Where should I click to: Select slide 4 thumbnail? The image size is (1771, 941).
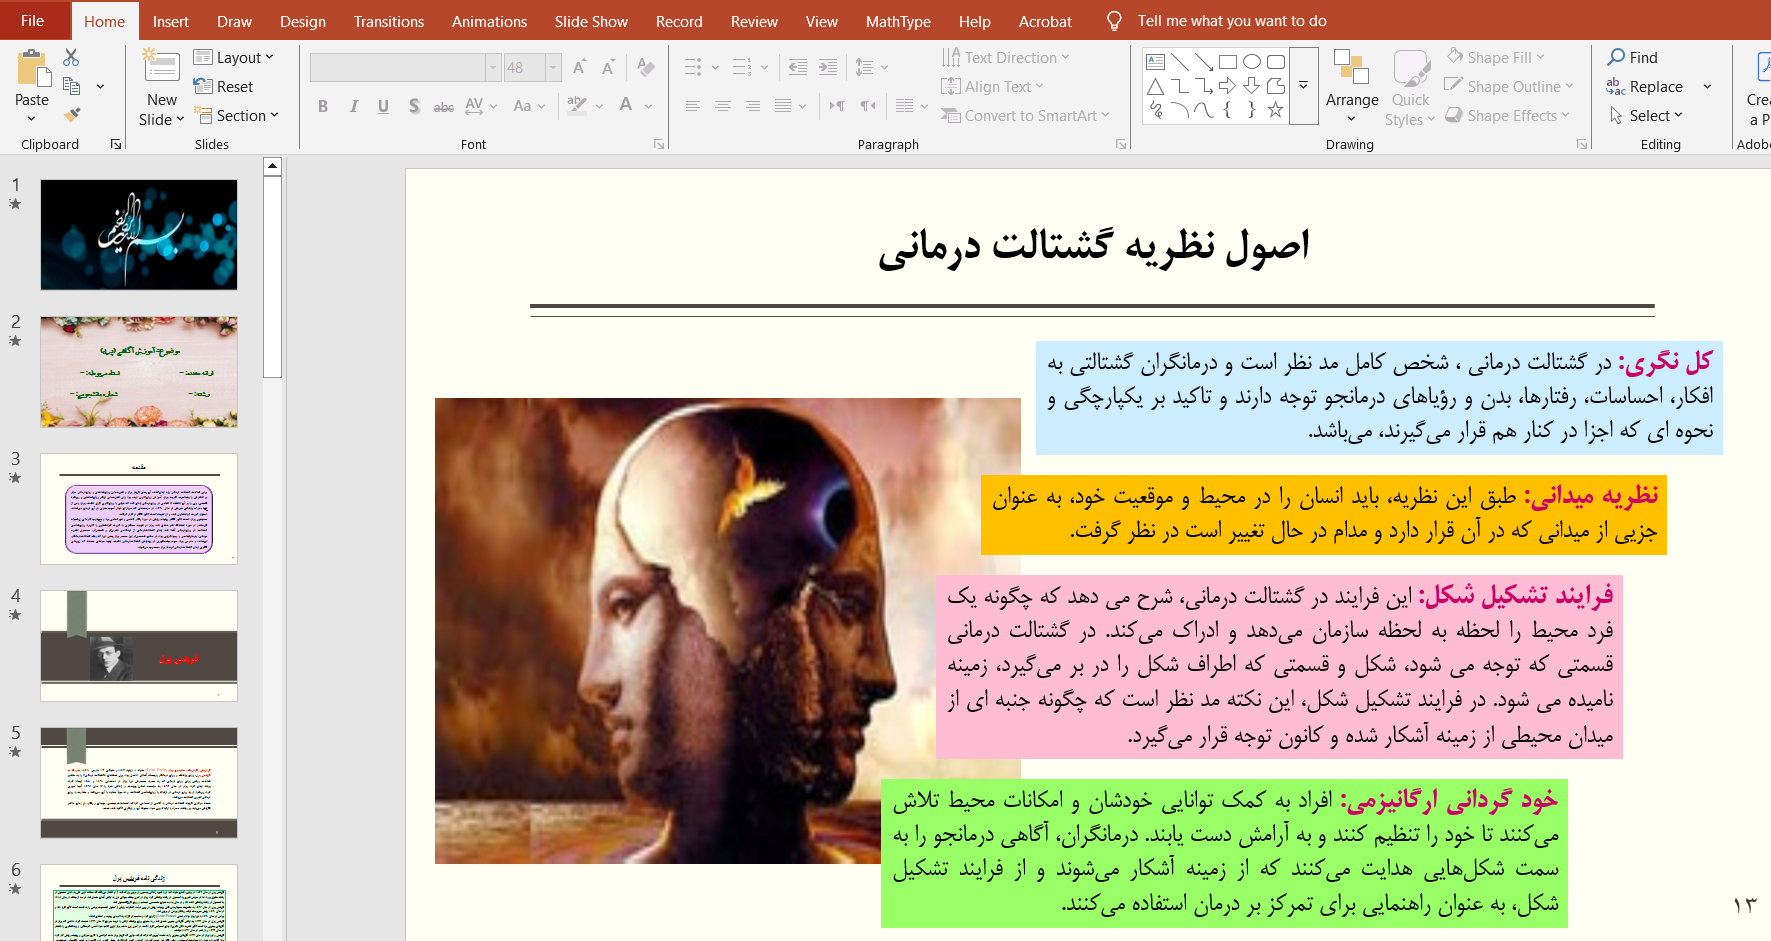(139, 645)
